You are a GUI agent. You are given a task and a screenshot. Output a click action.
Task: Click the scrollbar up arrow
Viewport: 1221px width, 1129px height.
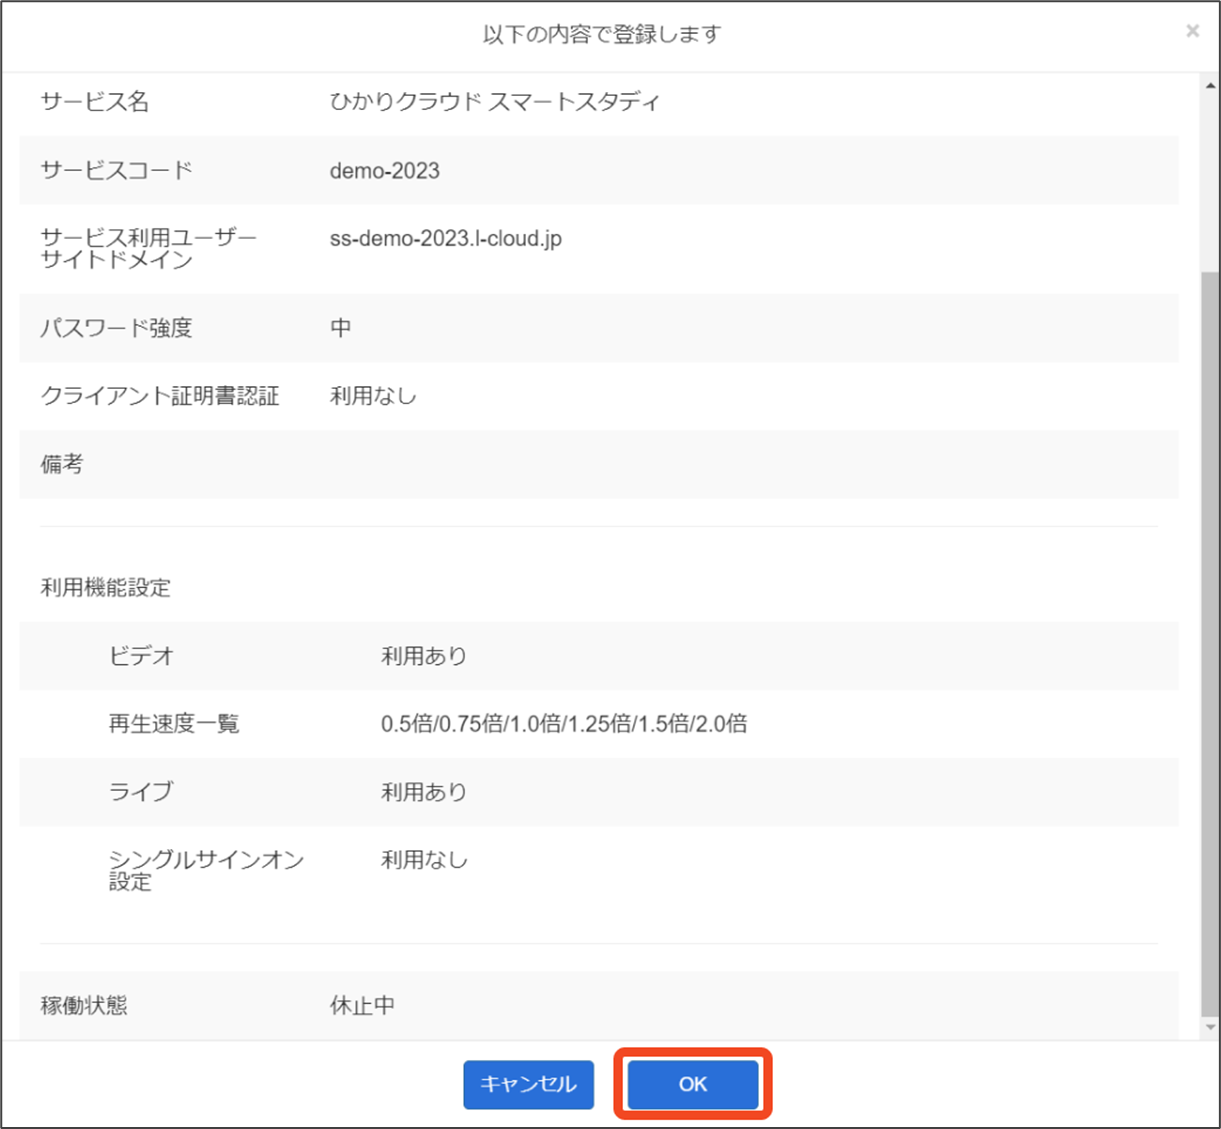1211,86
